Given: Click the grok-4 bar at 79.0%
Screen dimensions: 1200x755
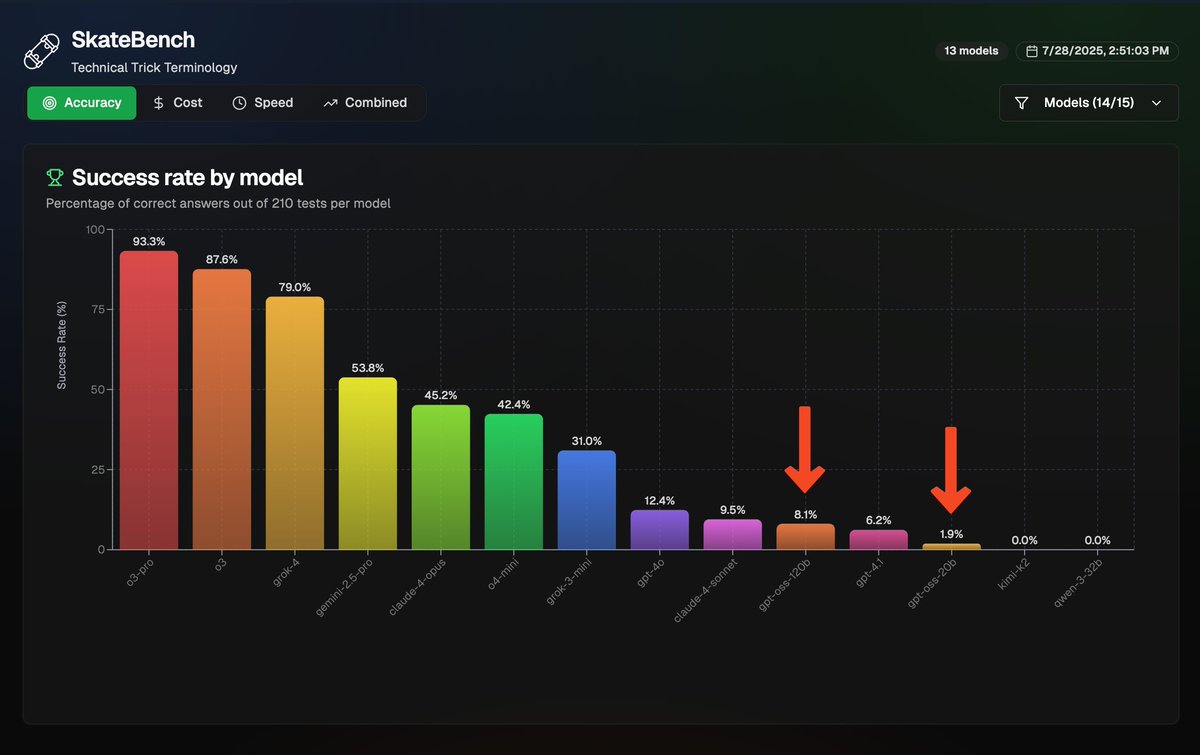Looking at the screenshot, I should 295,423.
